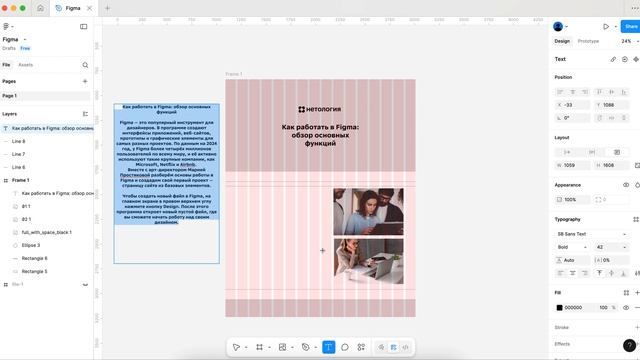Search in the file panel
The image size is (640, 360).
click(85, 65)
